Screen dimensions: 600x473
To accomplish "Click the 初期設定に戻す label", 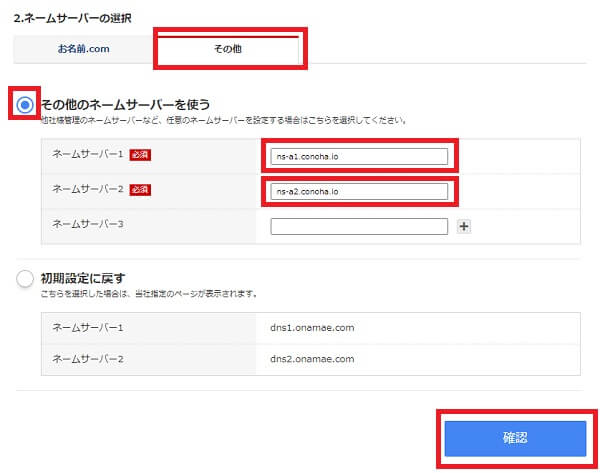I will click(x=83, y=278).
